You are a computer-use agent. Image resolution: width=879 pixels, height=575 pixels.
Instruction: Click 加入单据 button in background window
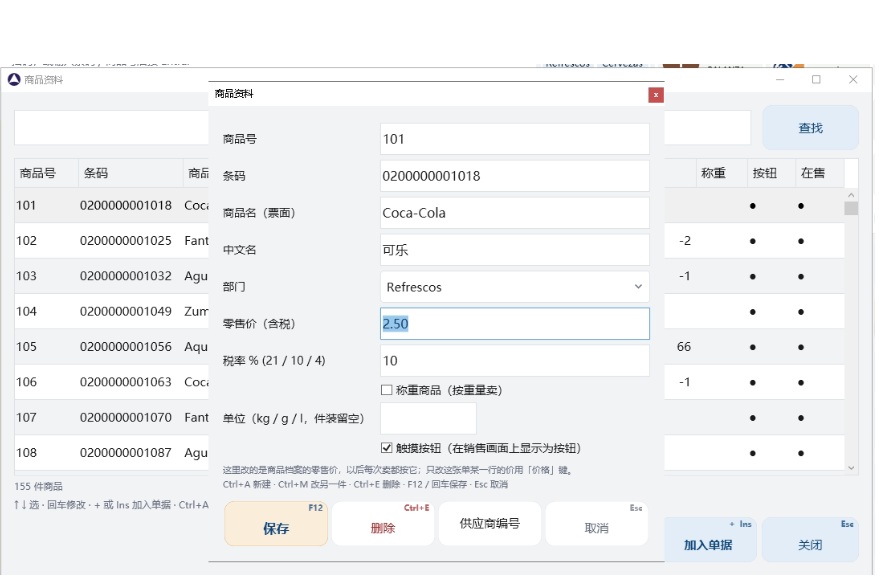(708, 540)
